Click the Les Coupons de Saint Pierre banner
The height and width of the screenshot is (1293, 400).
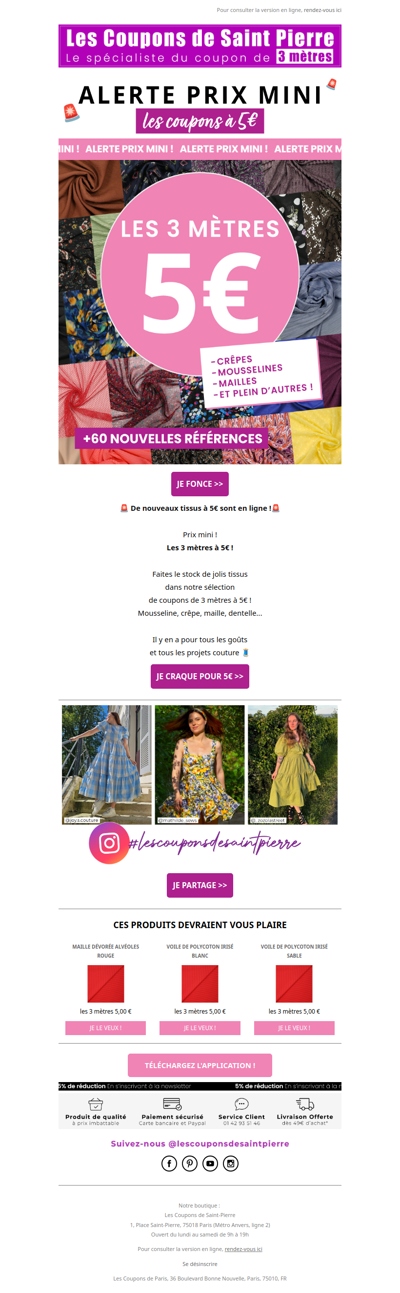pos(200,46)
